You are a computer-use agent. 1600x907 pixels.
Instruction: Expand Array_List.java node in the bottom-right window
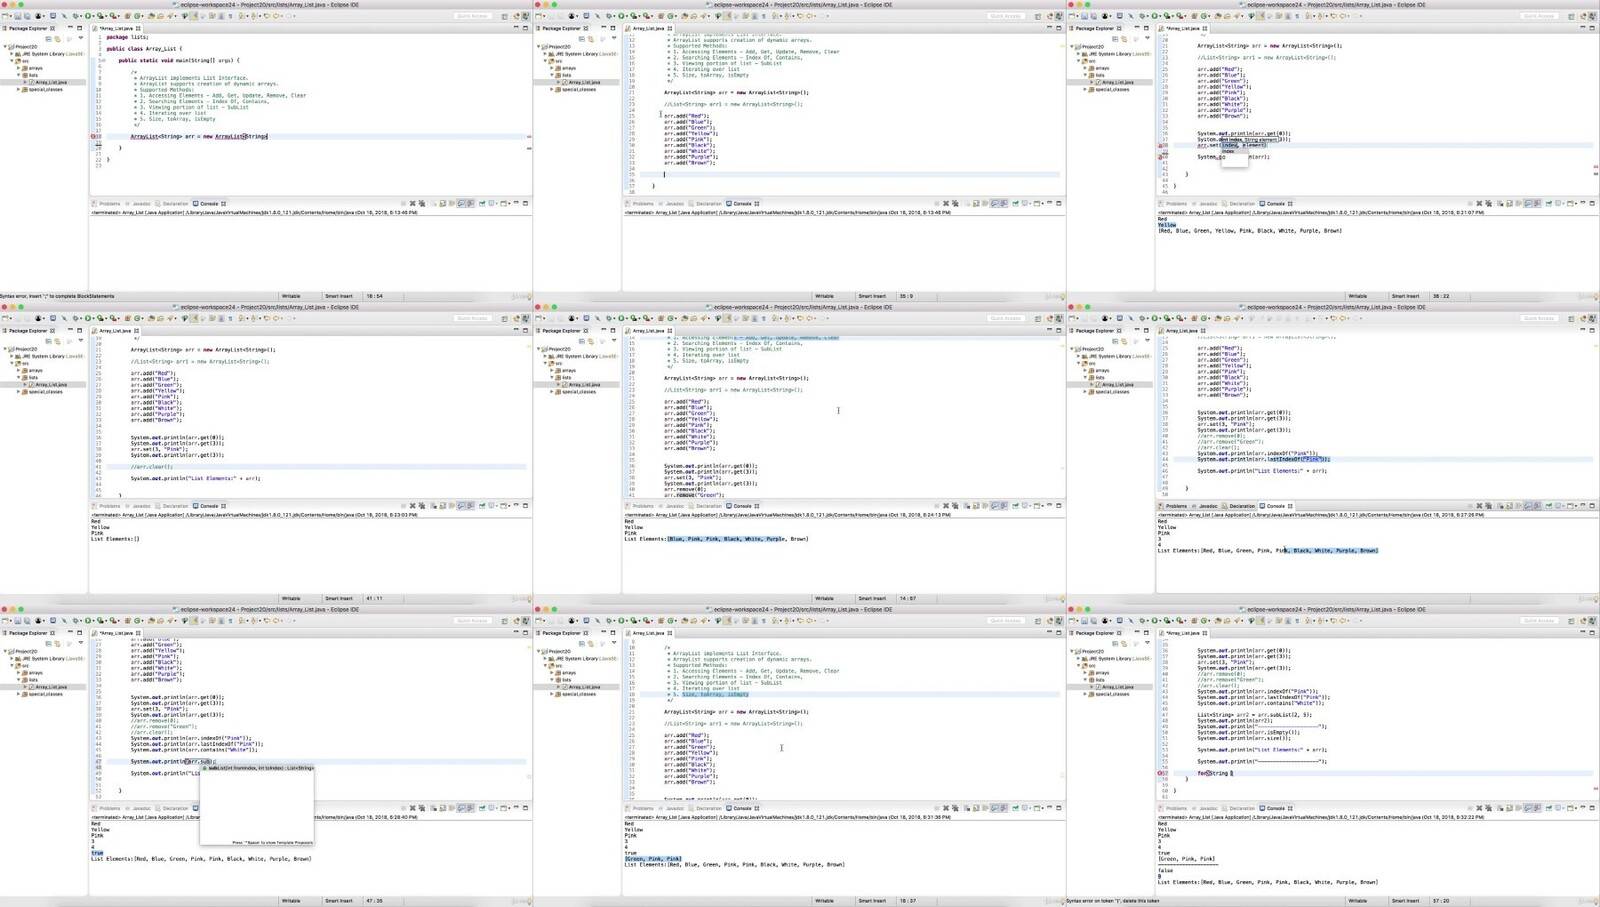(x=1091, y=686)
